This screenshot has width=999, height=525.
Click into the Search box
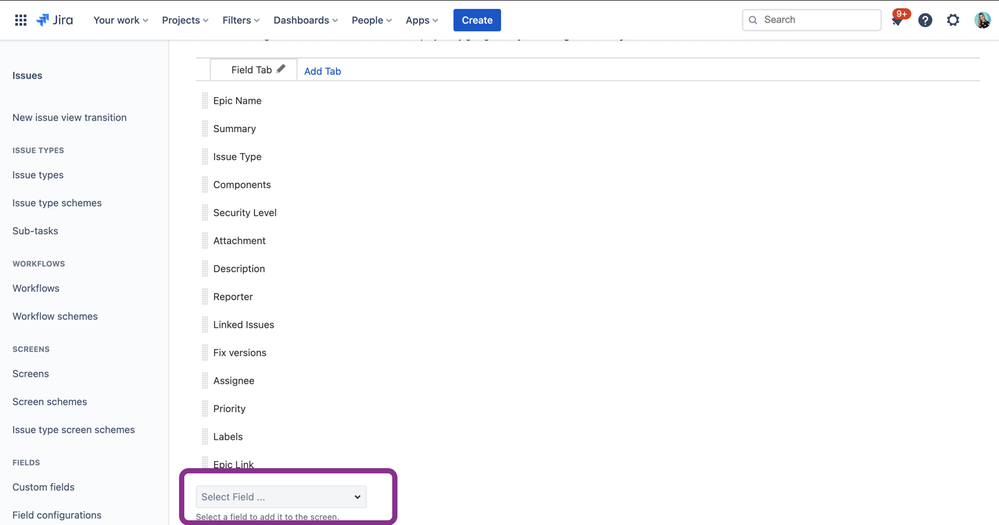pyautogui.click(x=812, y=20)
